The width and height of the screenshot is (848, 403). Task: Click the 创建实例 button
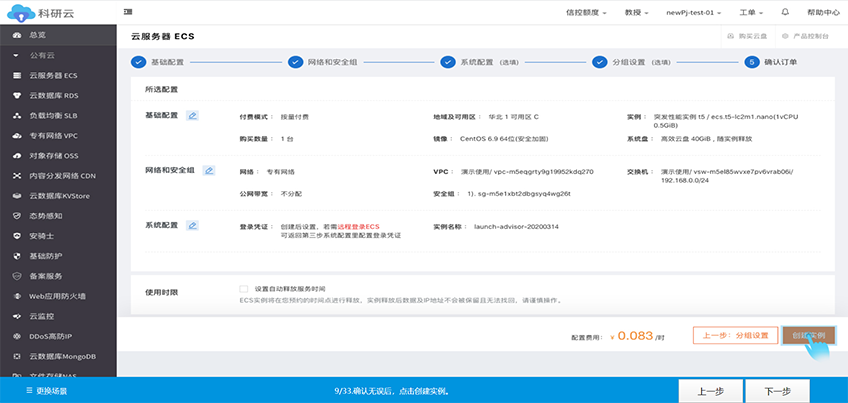[807, 336]
